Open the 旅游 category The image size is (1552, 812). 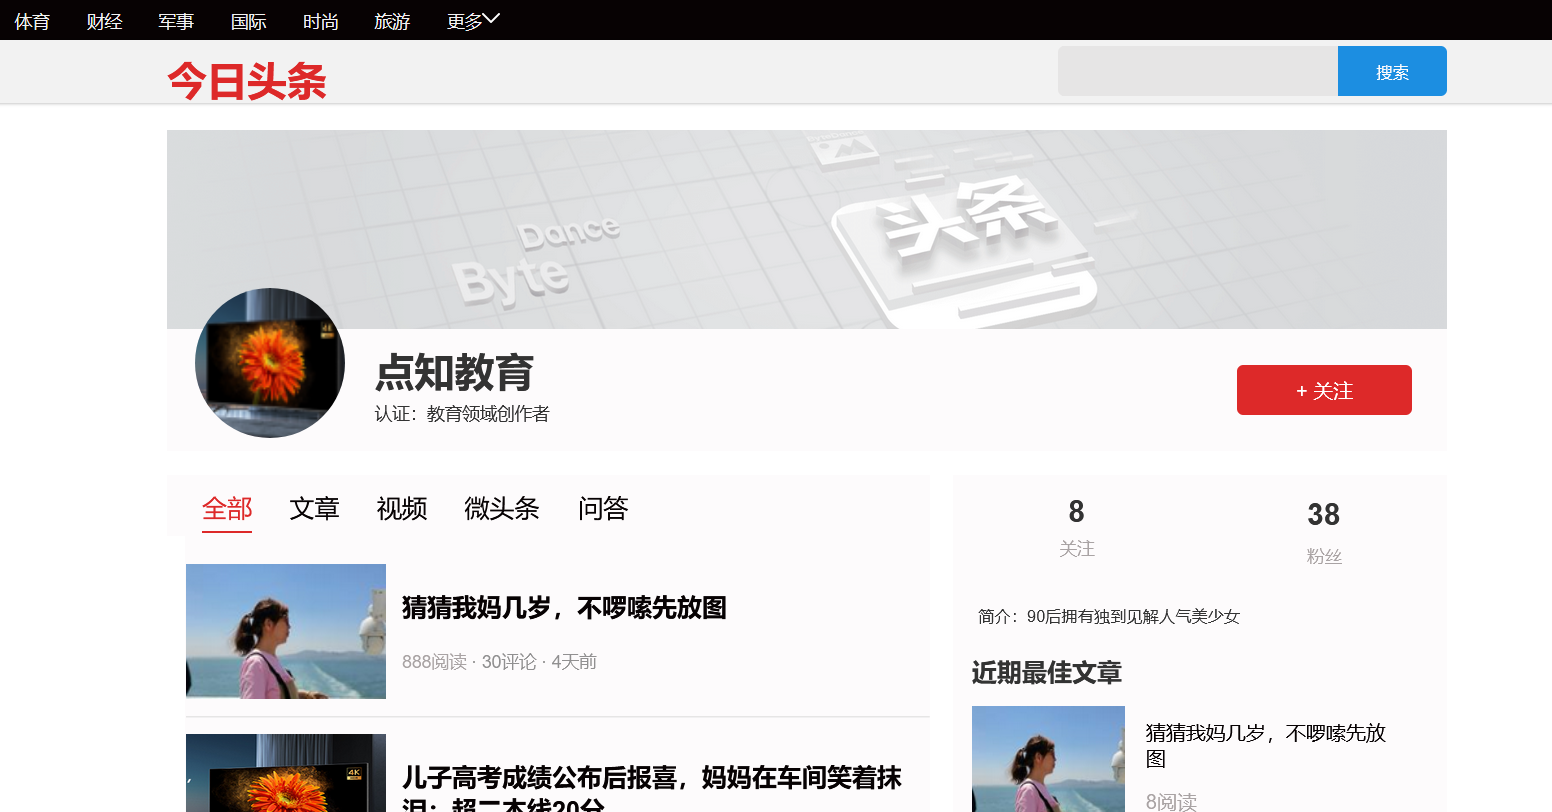tap(392, 21)
